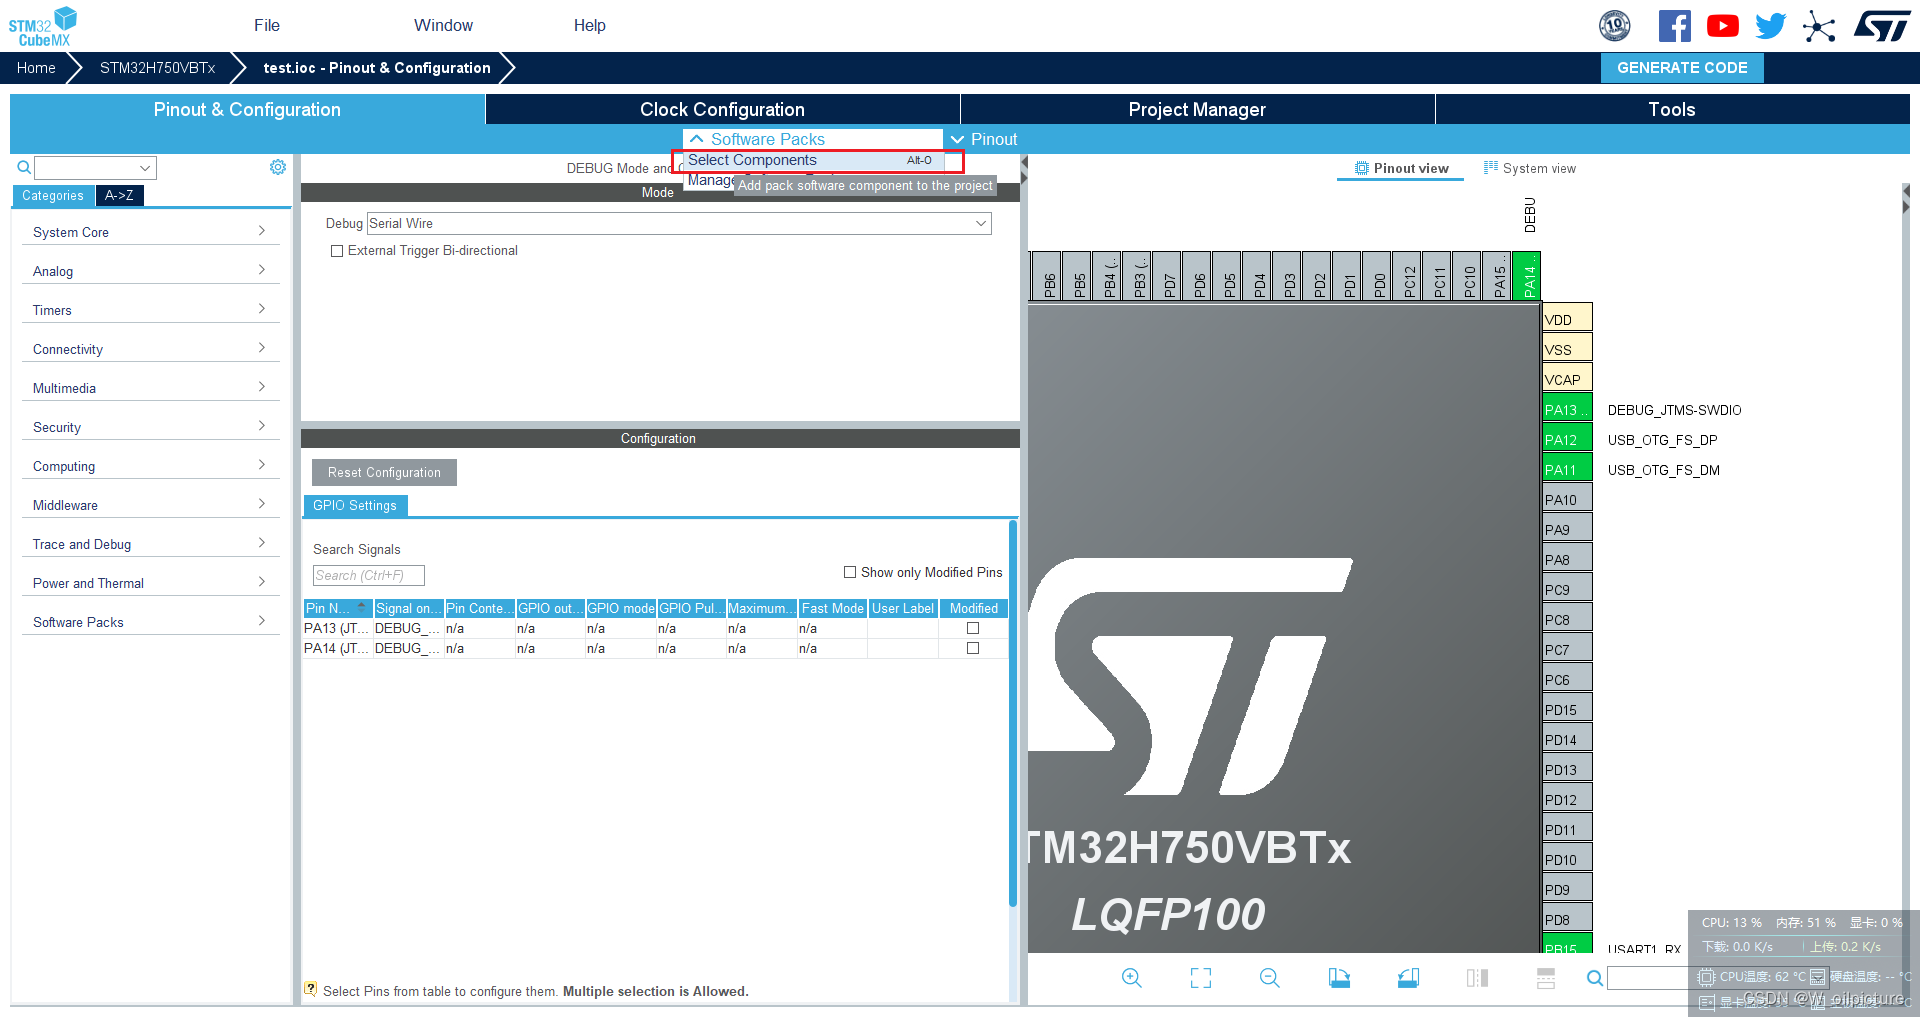Open the Debug mode dropdown

click(679, 224)
